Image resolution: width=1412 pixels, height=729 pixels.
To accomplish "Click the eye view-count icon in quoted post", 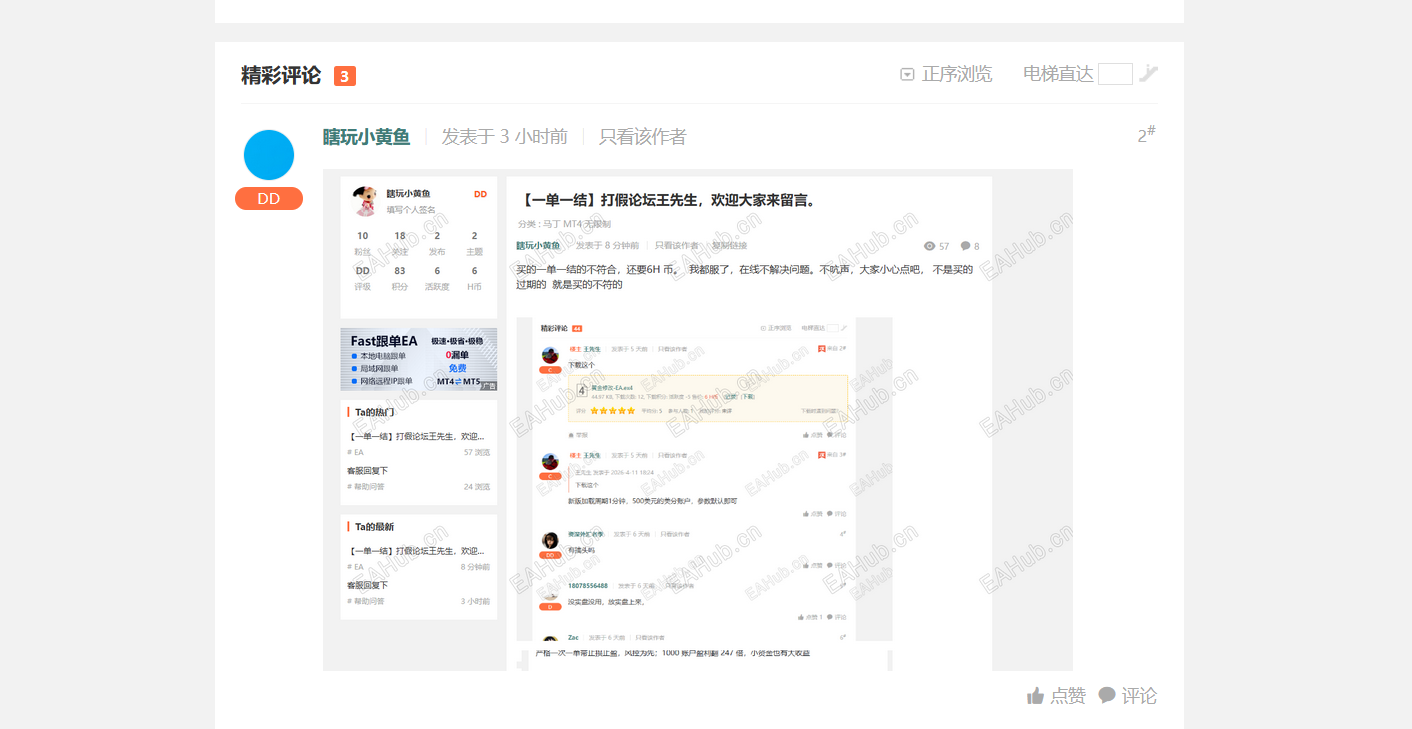I will coord(930,245).
